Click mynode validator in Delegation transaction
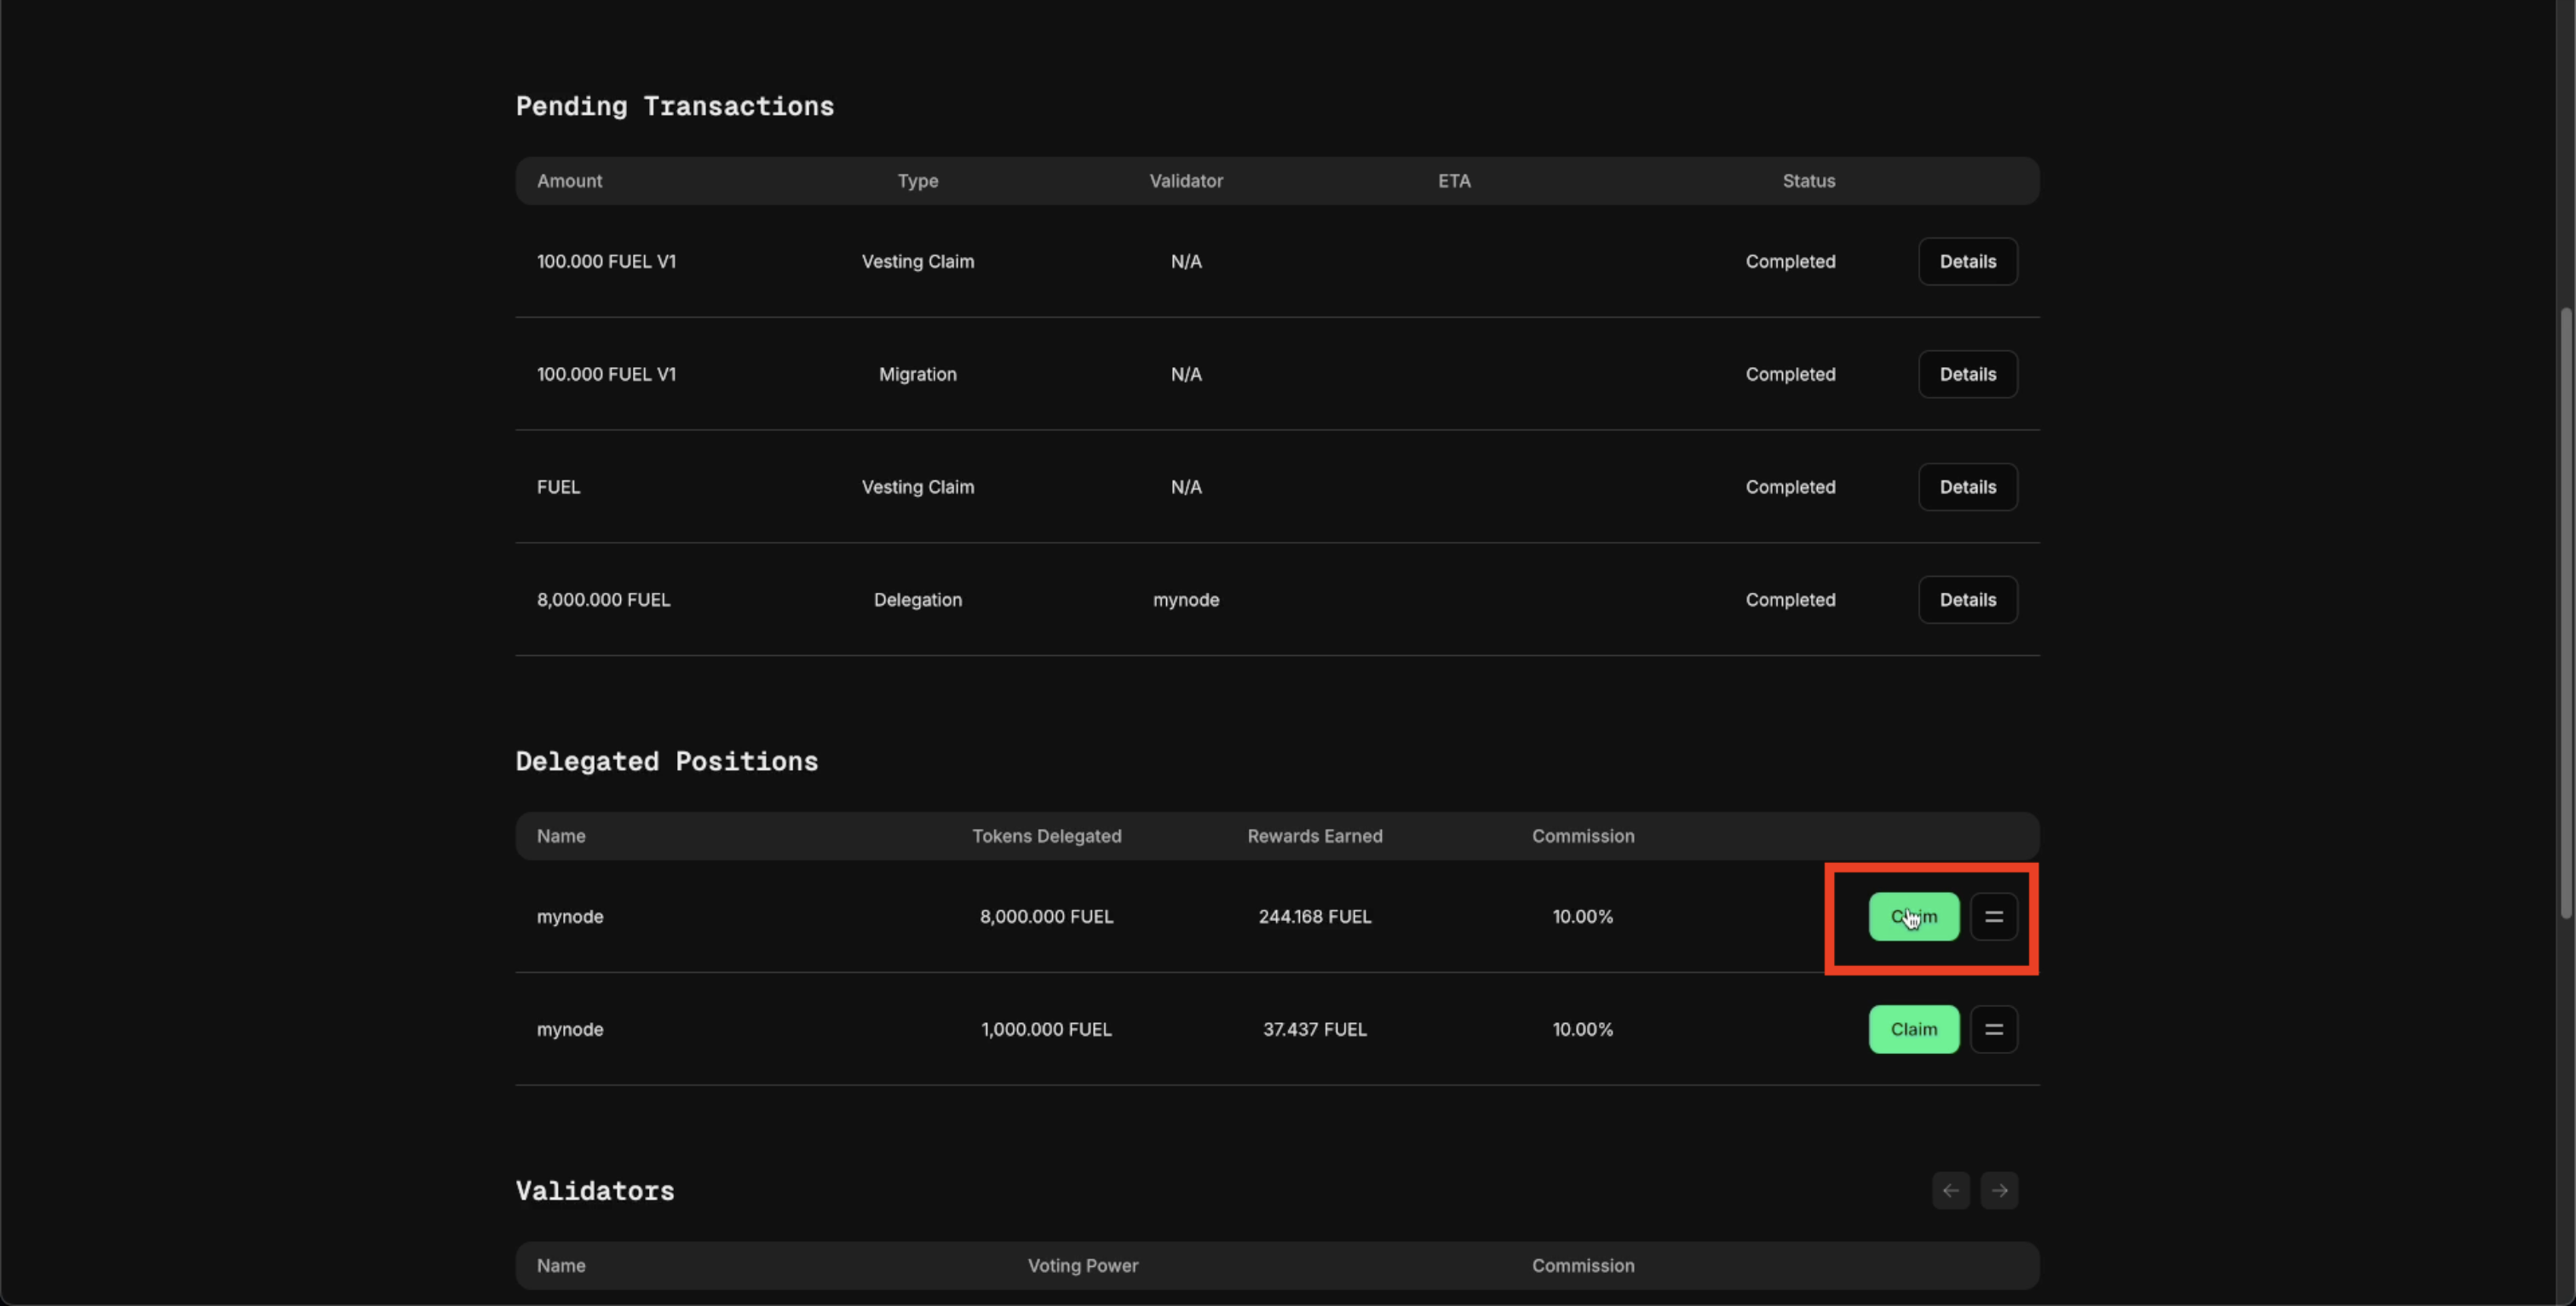This screenshot has width=2576, height=1306. point(1185,600)
